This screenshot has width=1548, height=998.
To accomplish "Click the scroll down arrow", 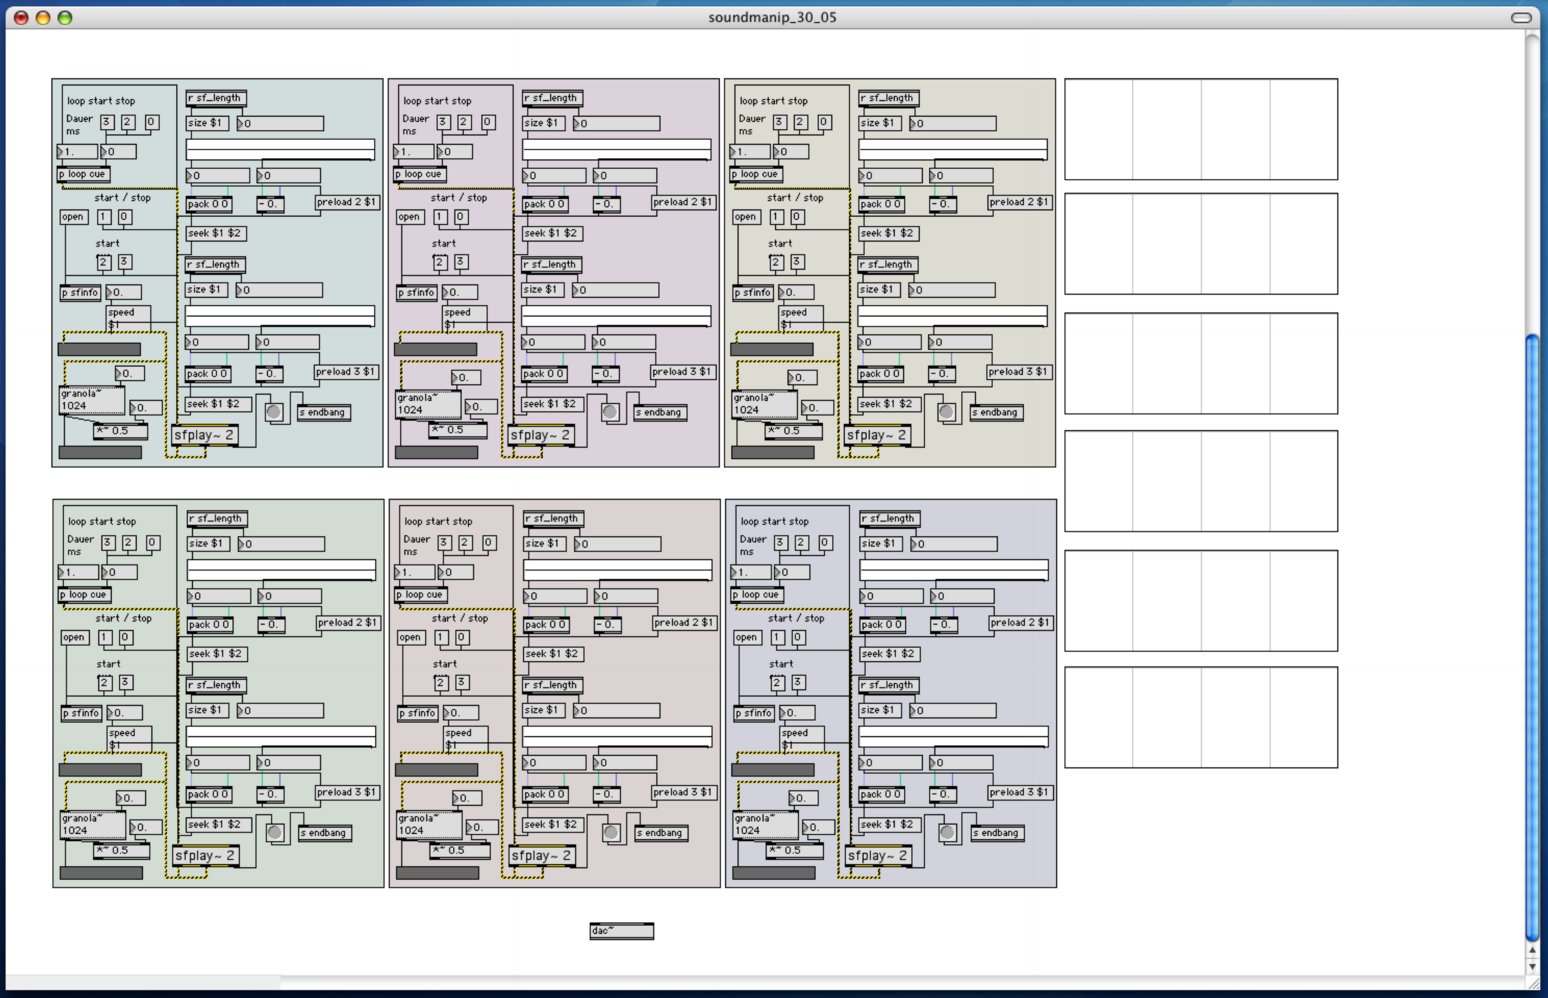I will click(1532, 967).
